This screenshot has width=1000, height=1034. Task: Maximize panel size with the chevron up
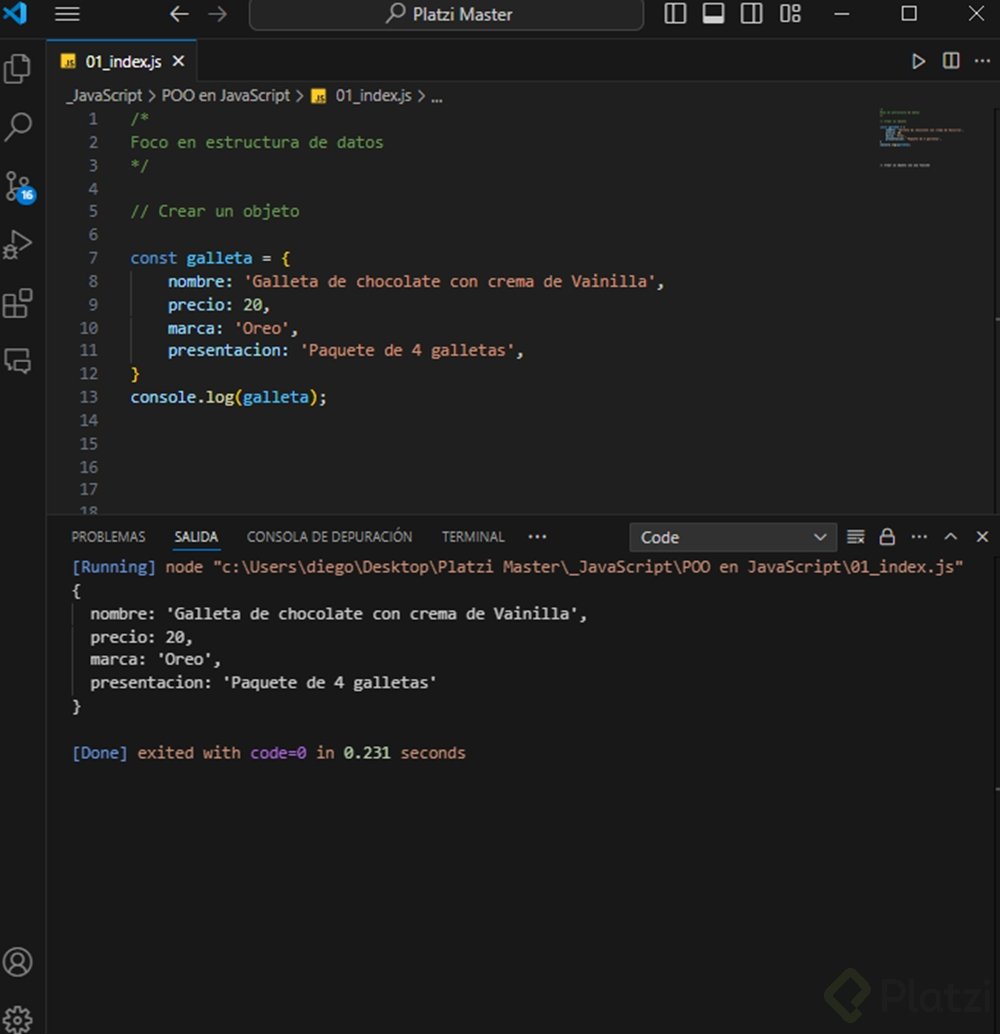pos(951,537)
